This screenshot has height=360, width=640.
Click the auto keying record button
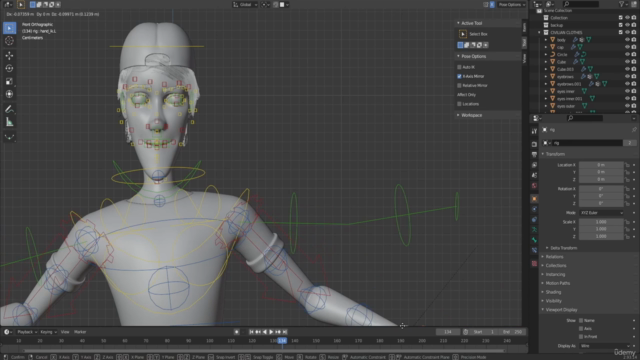click(237, 332)
